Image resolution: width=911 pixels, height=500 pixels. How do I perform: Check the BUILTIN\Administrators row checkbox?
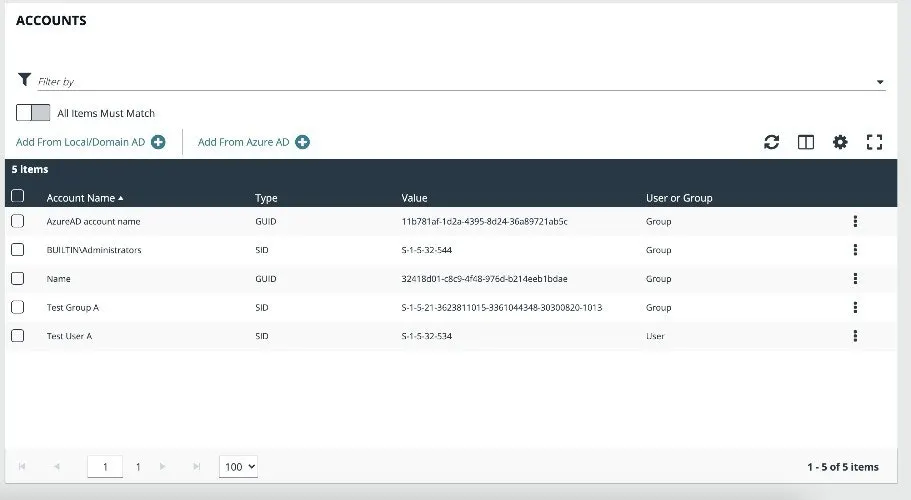[x=17, y=250]
